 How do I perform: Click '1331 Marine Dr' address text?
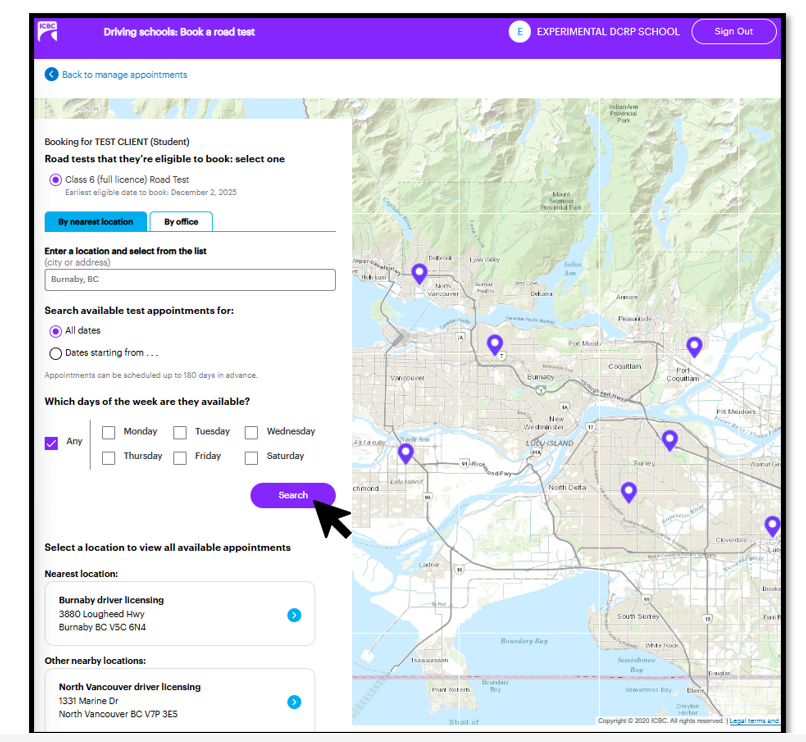(x=88, y=701)
